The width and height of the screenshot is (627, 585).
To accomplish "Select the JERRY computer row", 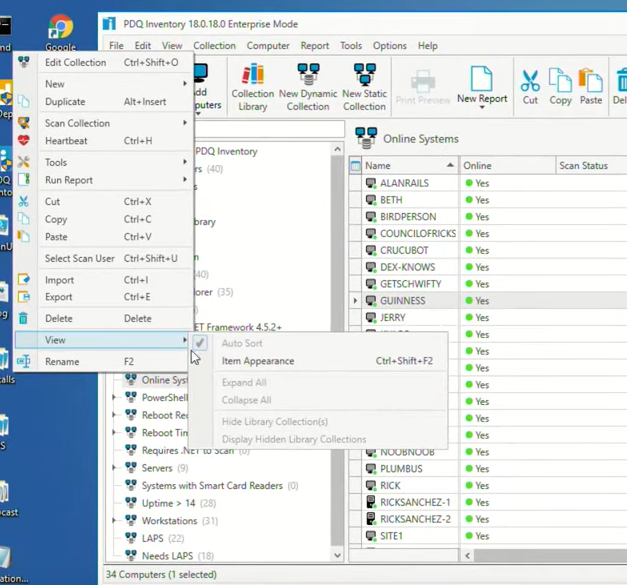I will pos(488,317).
